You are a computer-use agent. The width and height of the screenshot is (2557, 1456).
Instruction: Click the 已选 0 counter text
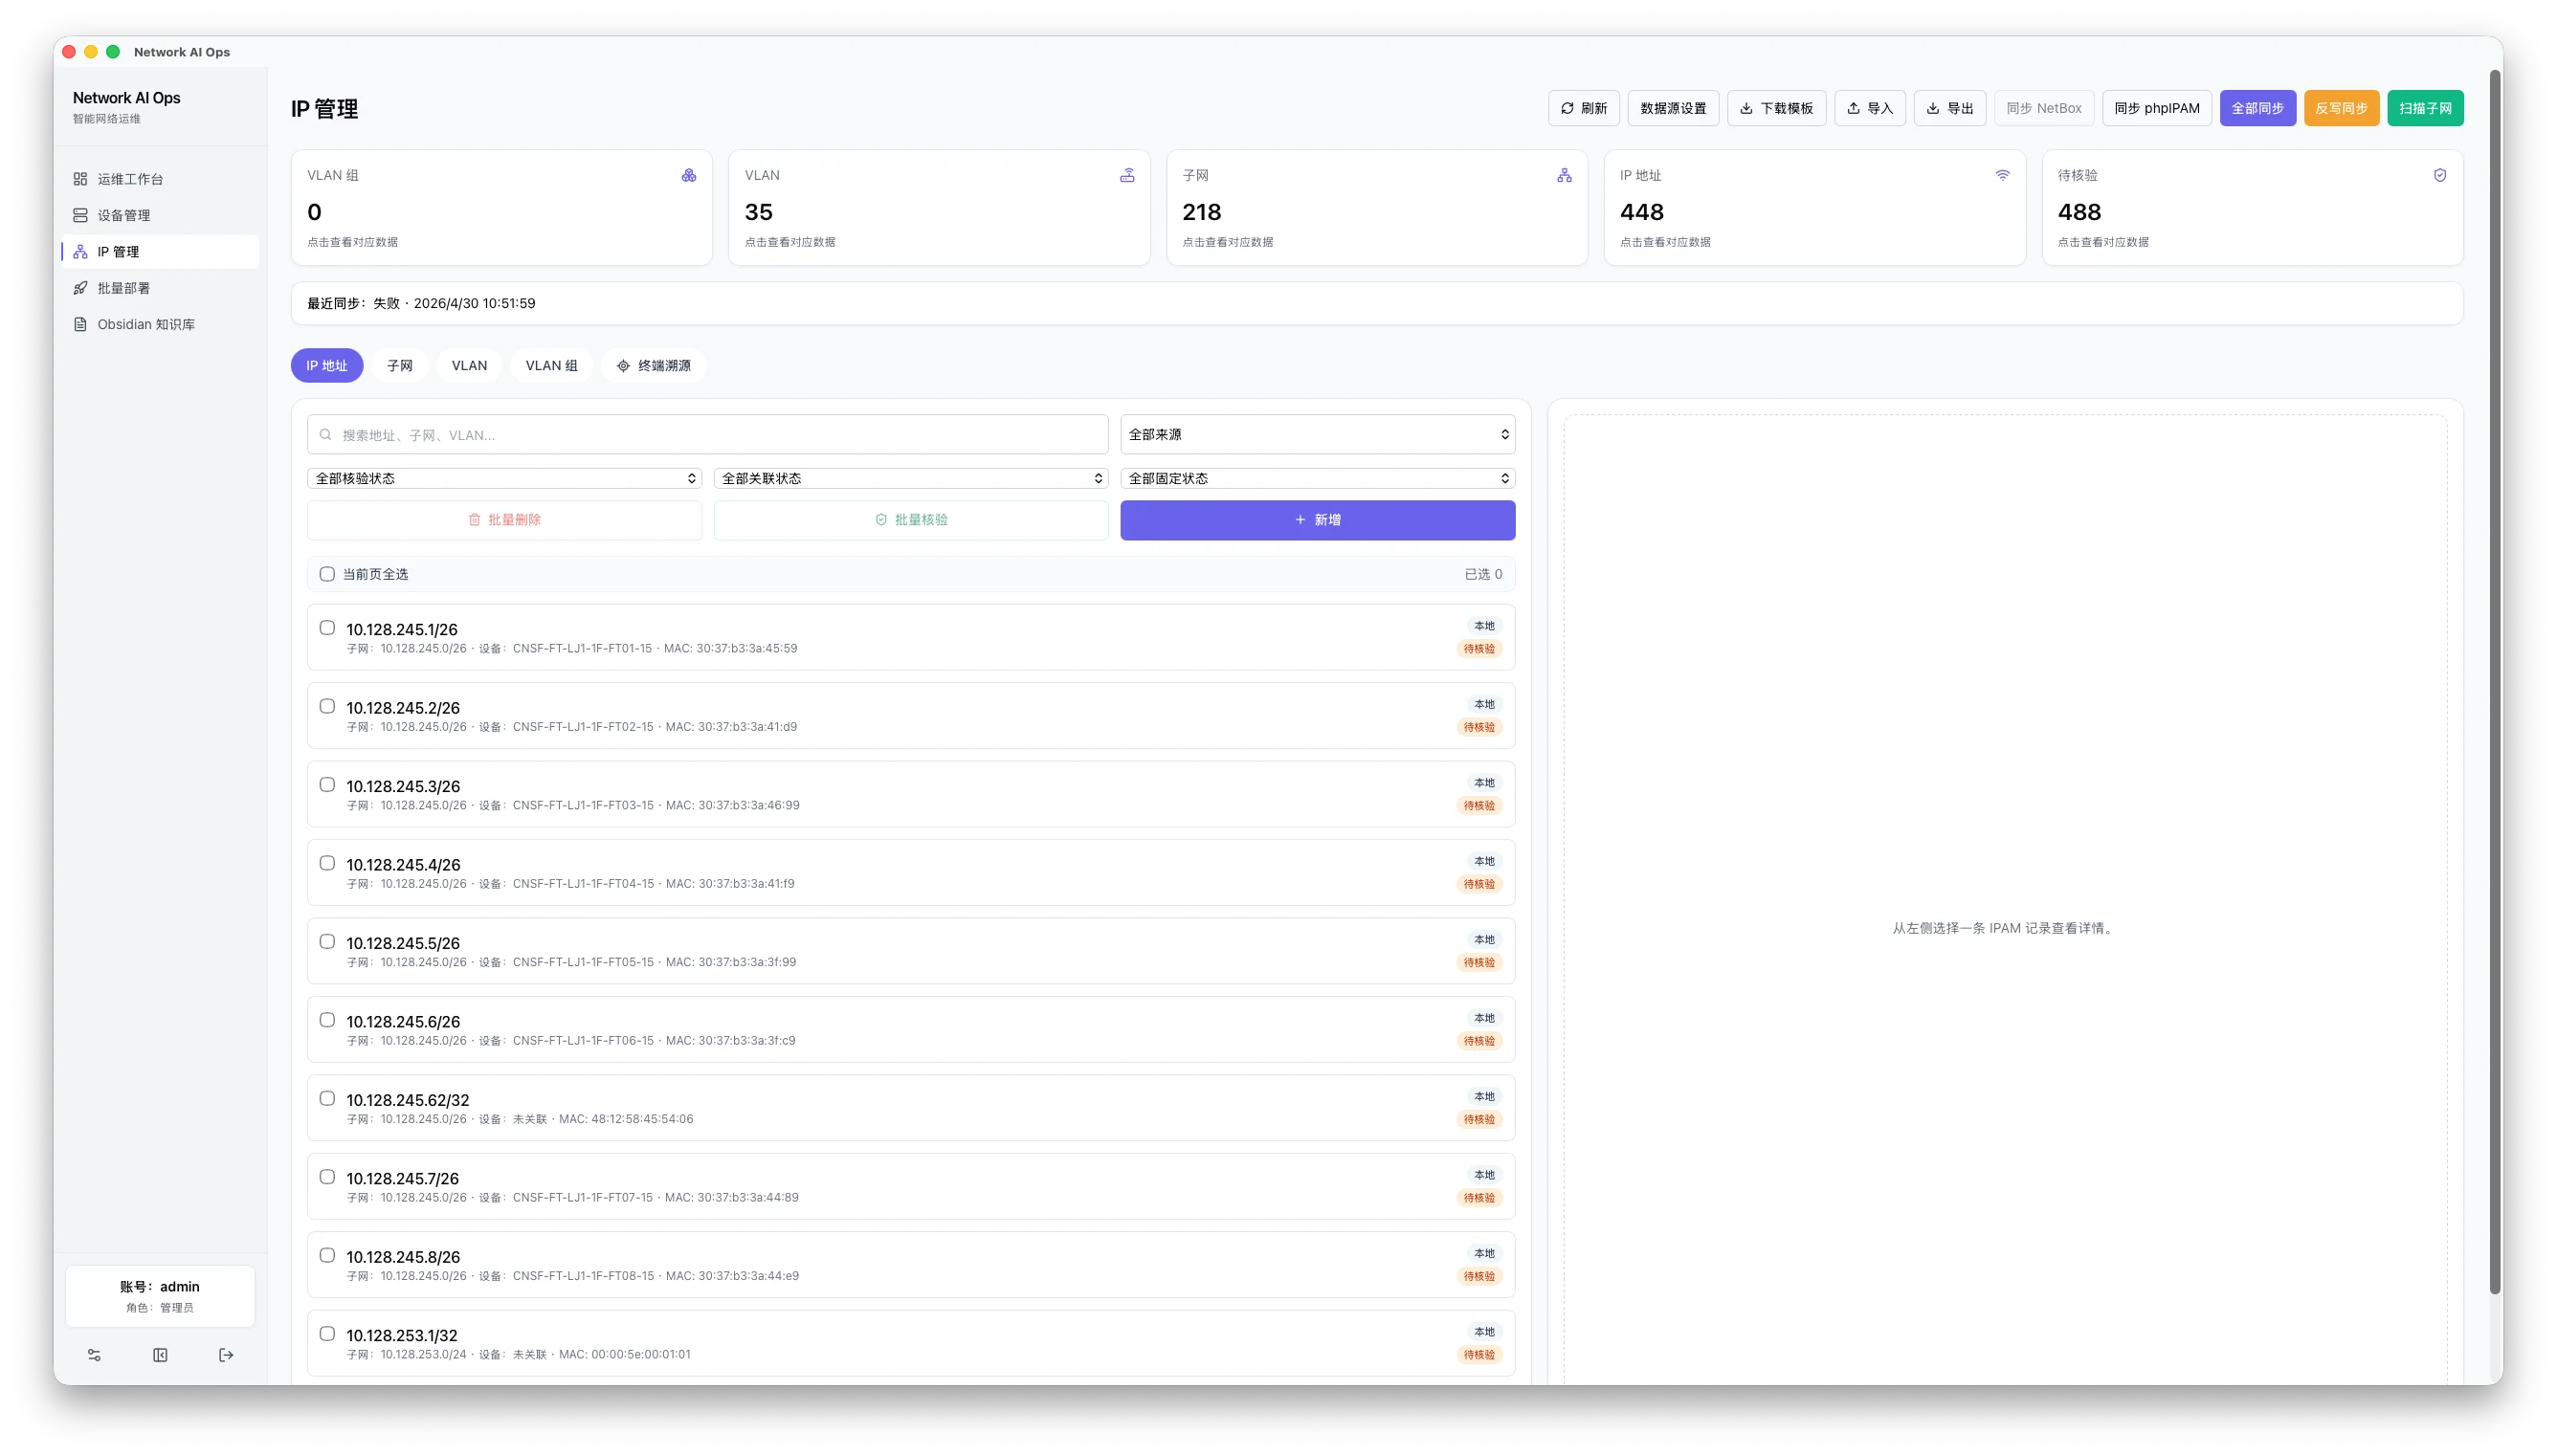[1483, 574]
